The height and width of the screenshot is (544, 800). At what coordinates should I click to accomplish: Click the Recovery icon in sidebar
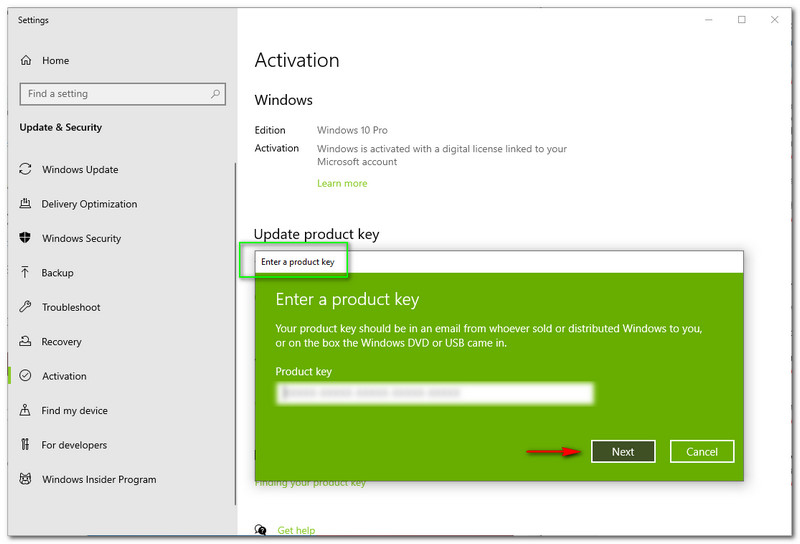click(26, 342)
